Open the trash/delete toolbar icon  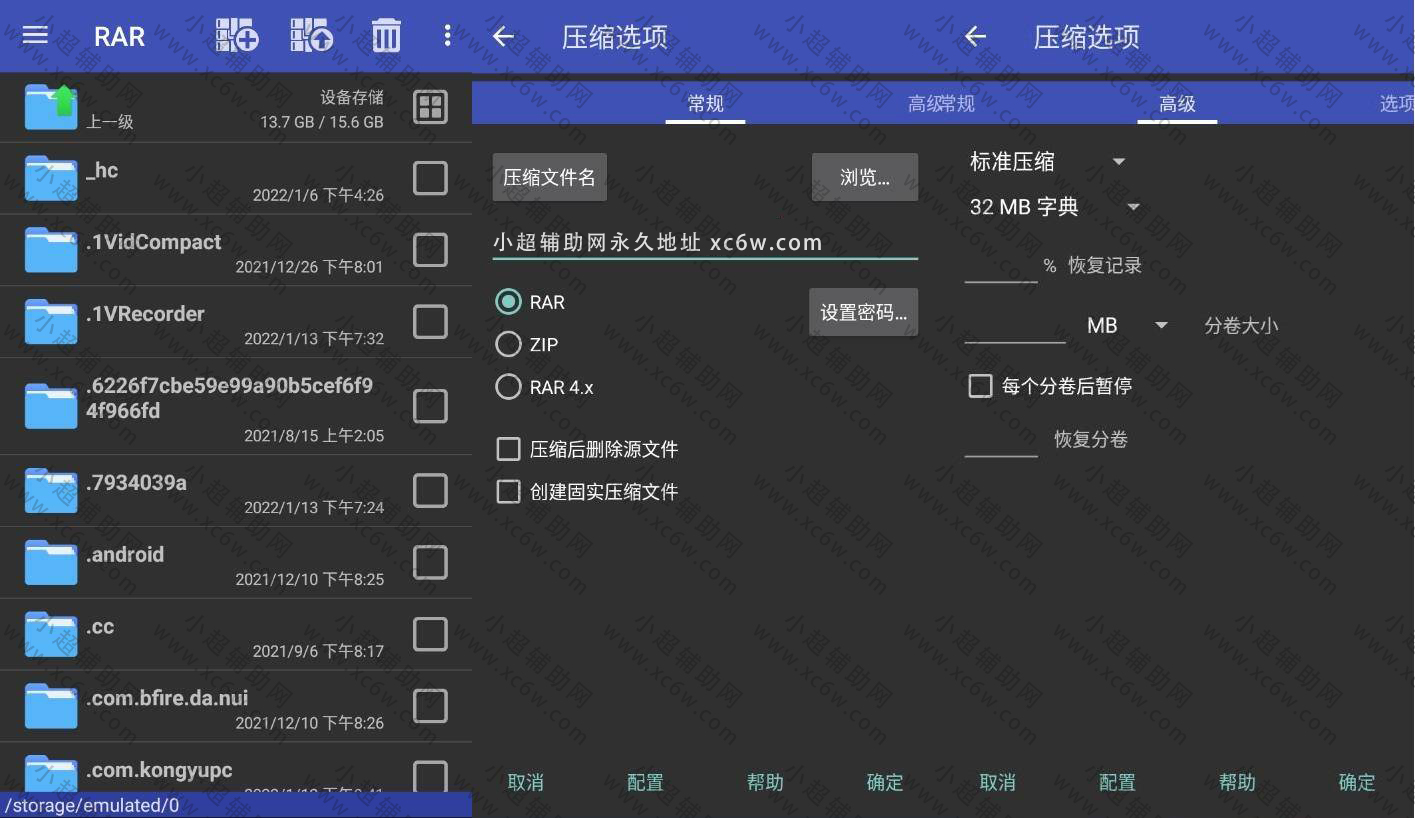(x=386, y=36)
